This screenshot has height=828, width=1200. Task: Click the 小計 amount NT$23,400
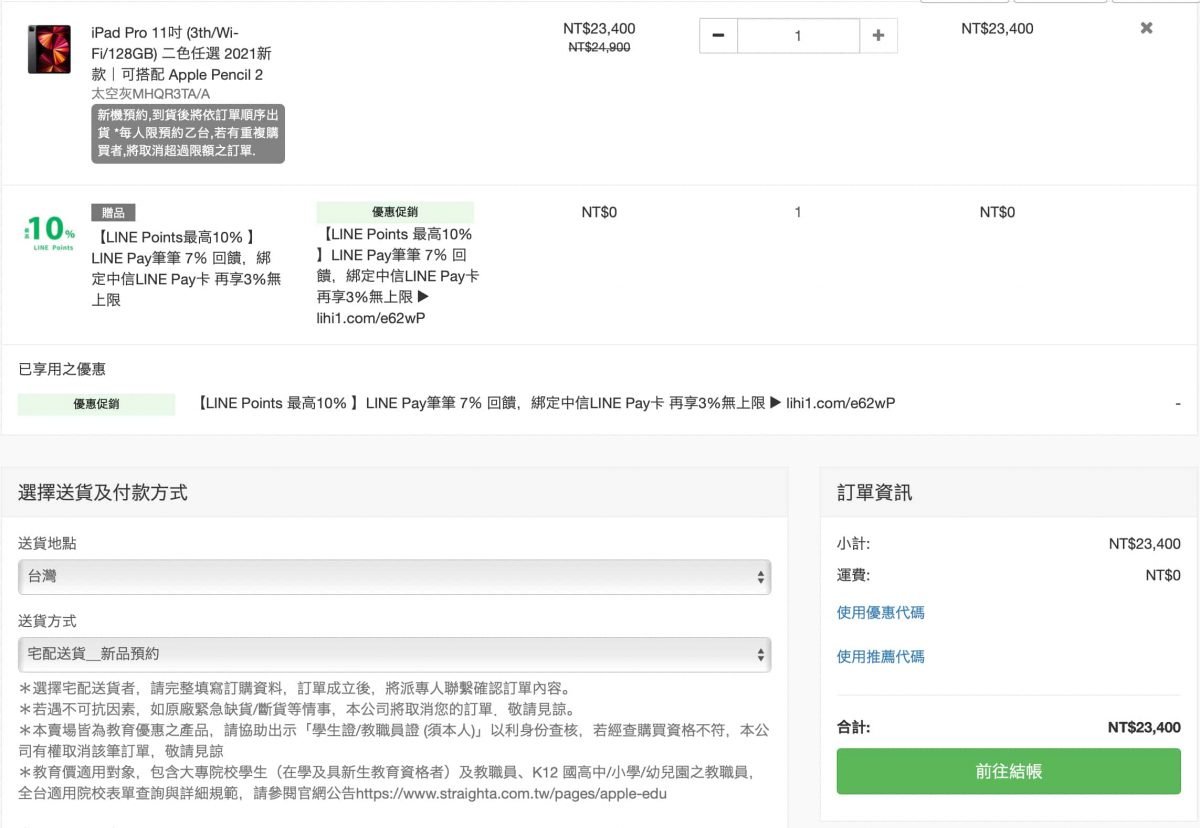point(1145,544)
